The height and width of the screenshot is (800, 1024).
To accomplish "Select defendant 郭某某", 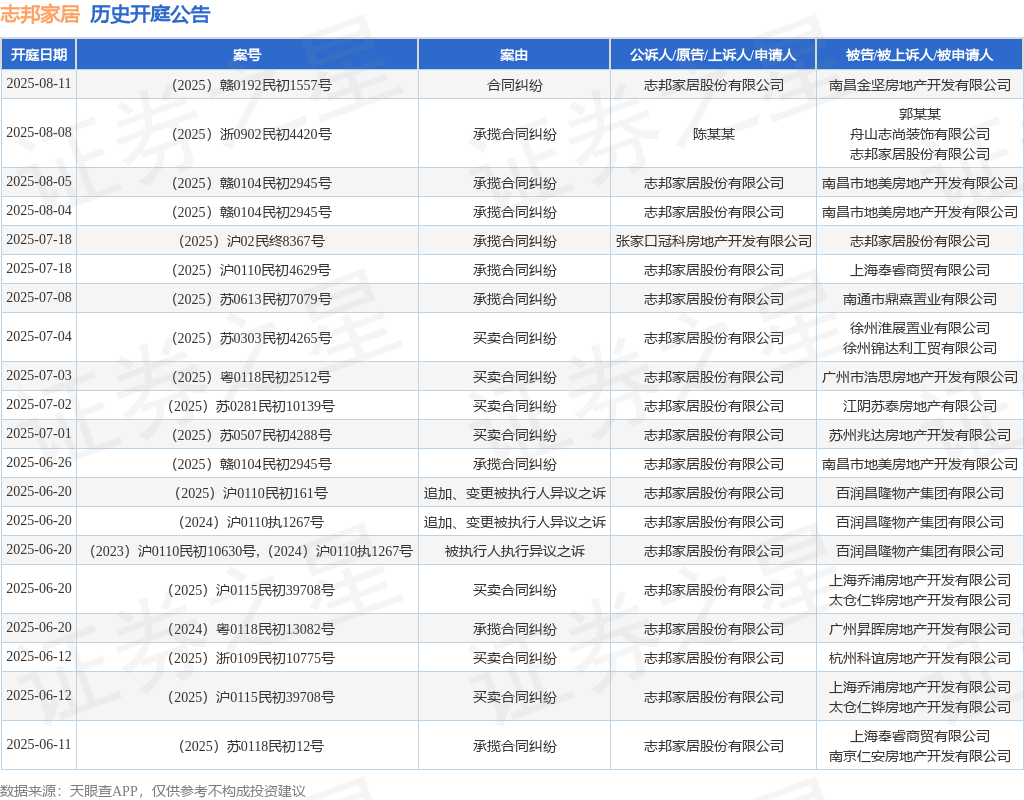I will (920, 114).
